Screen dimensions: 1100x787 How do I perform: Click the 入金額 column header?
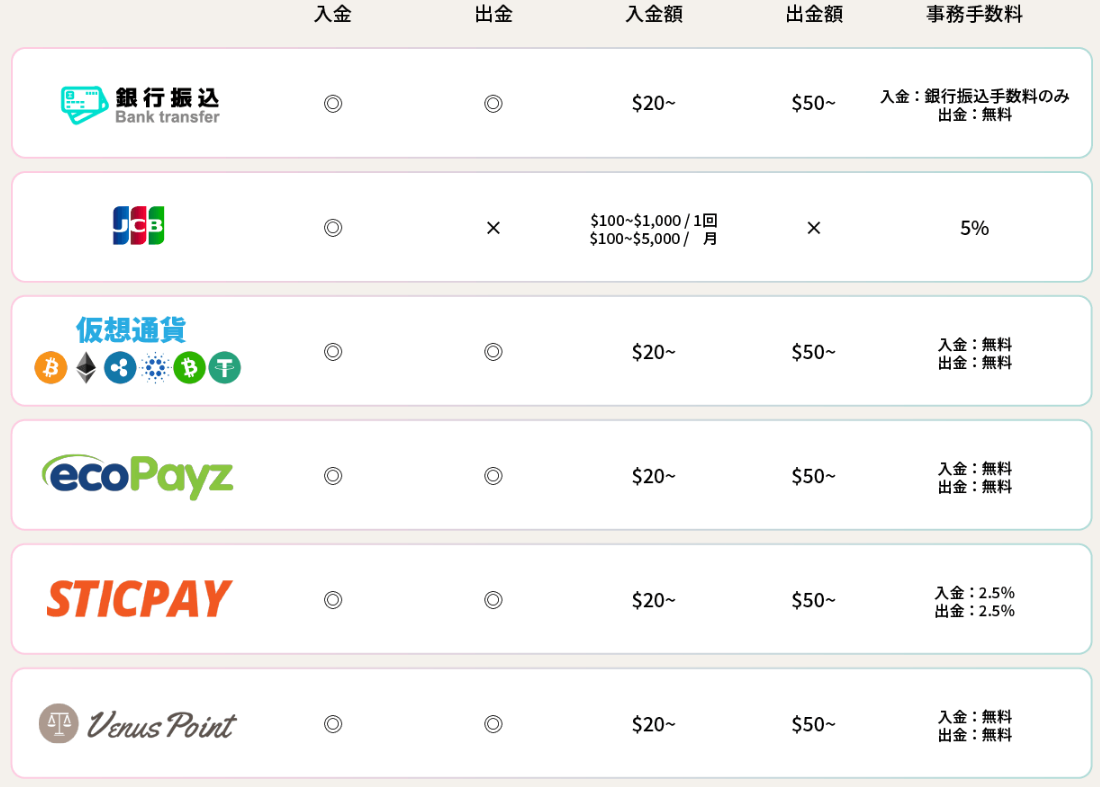[x=654, y=14]
